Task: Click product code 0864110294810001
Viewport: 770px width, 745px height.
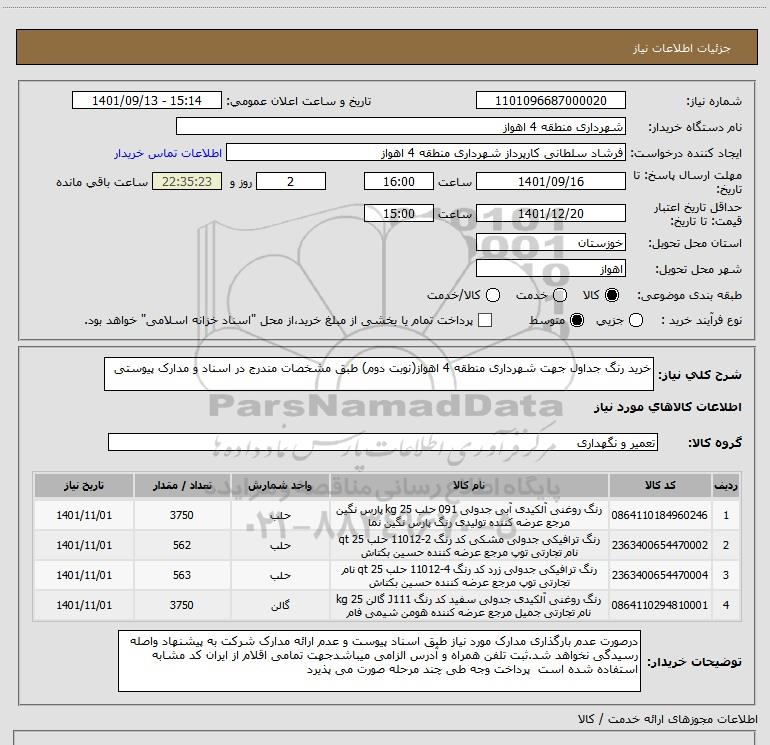Action: pyautogui.click(x=660, y=605)
